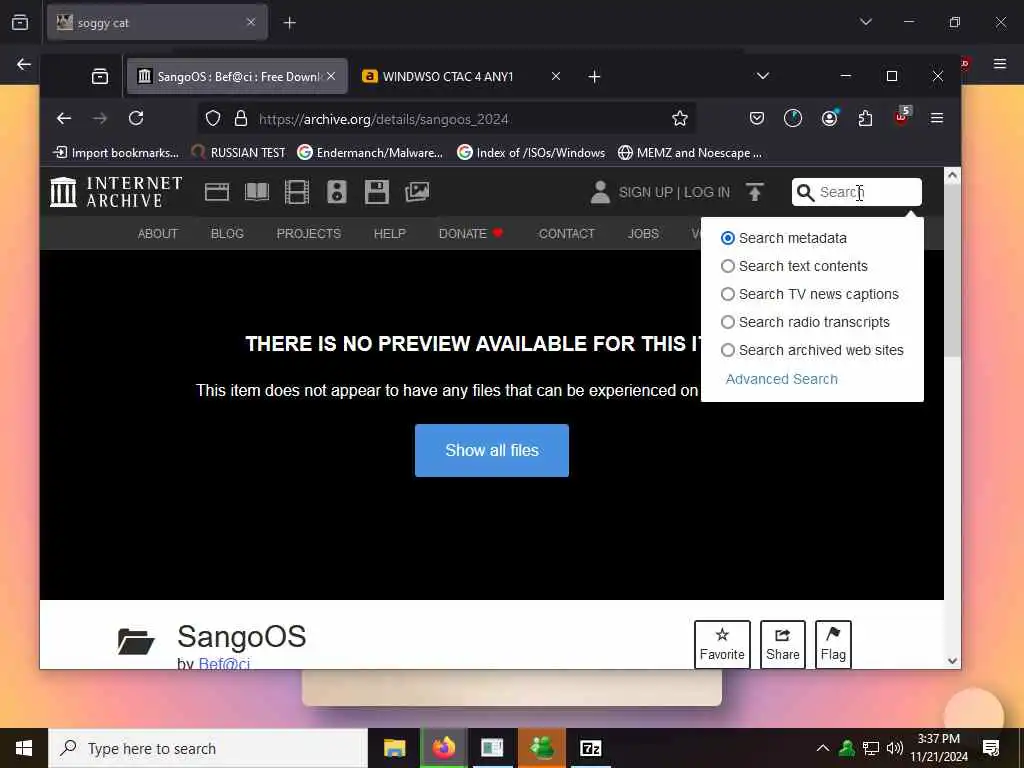Screen dimensions: 1024x768
Task: Switch to the SangoOS tab
Action: click(237, 76)
